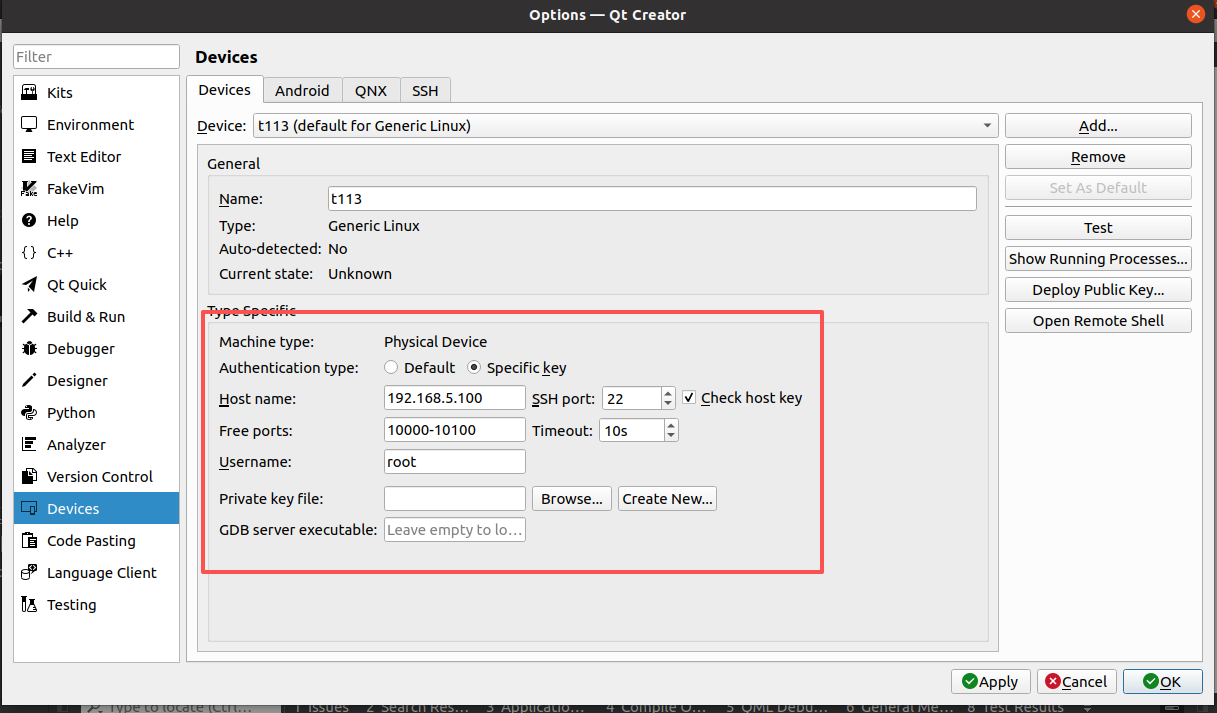Open the Python settings icon
This screenshot has height=713, width=1217.
[29, 412]
